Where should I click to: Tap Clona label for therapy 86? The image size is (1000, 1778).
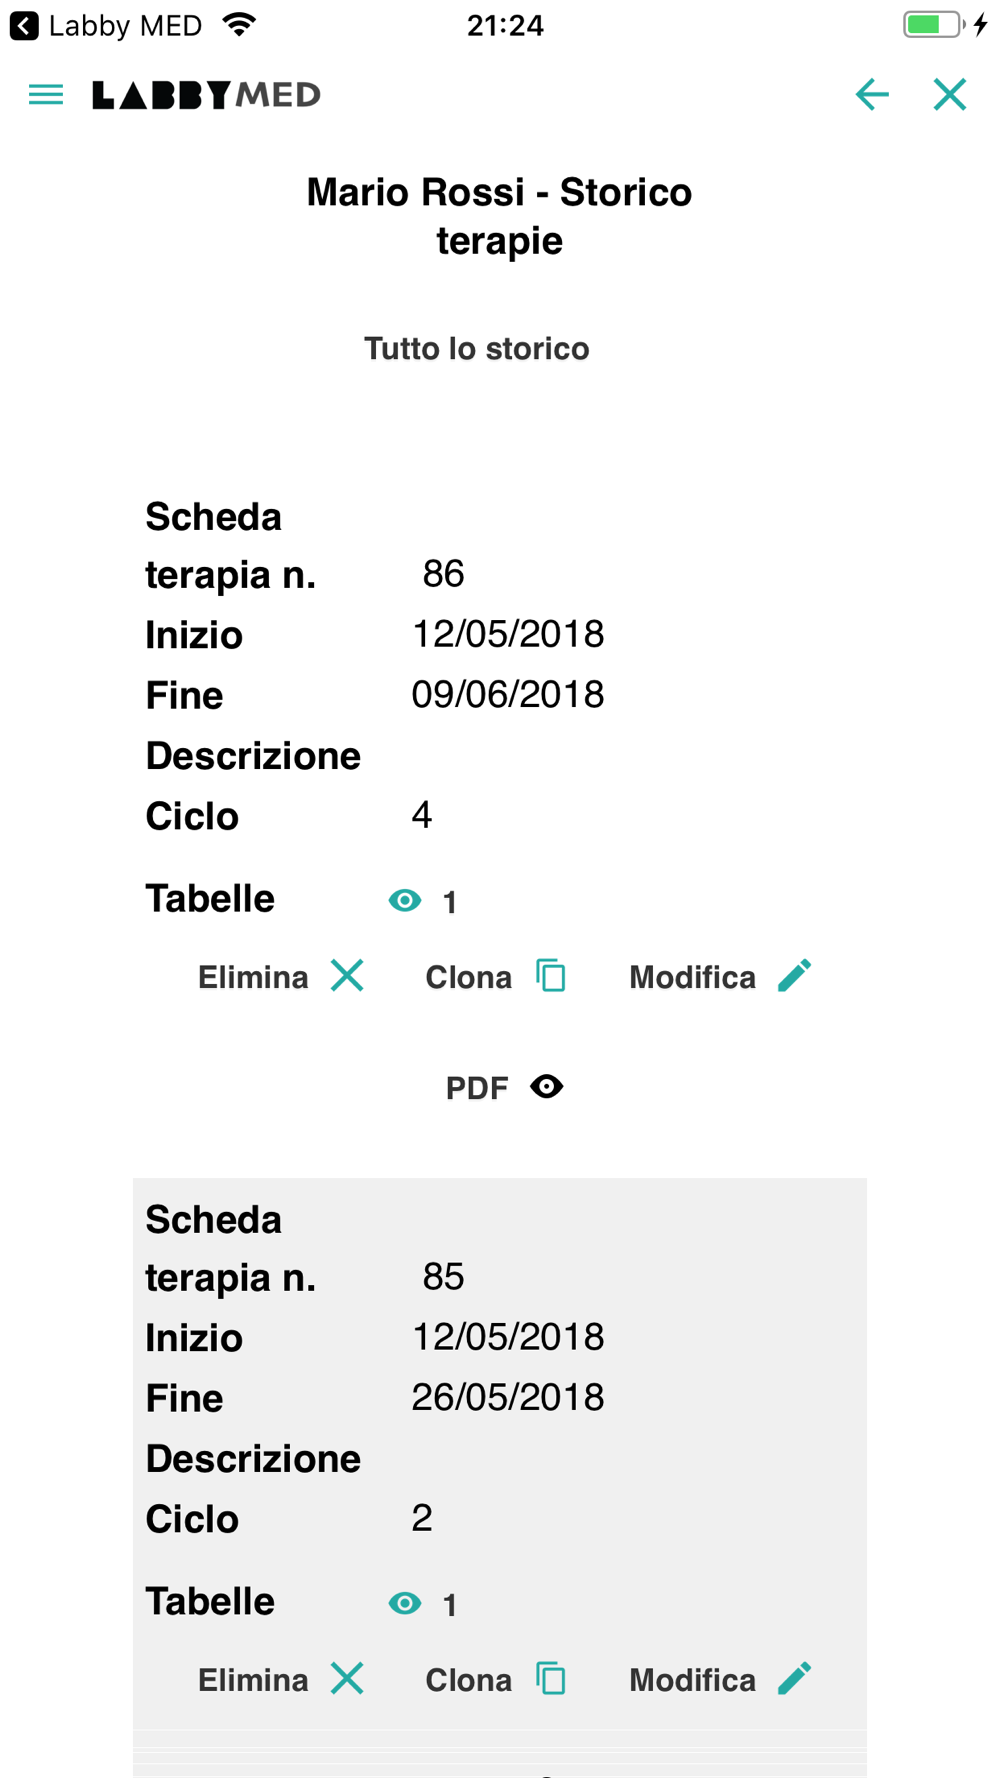point(468,977)
